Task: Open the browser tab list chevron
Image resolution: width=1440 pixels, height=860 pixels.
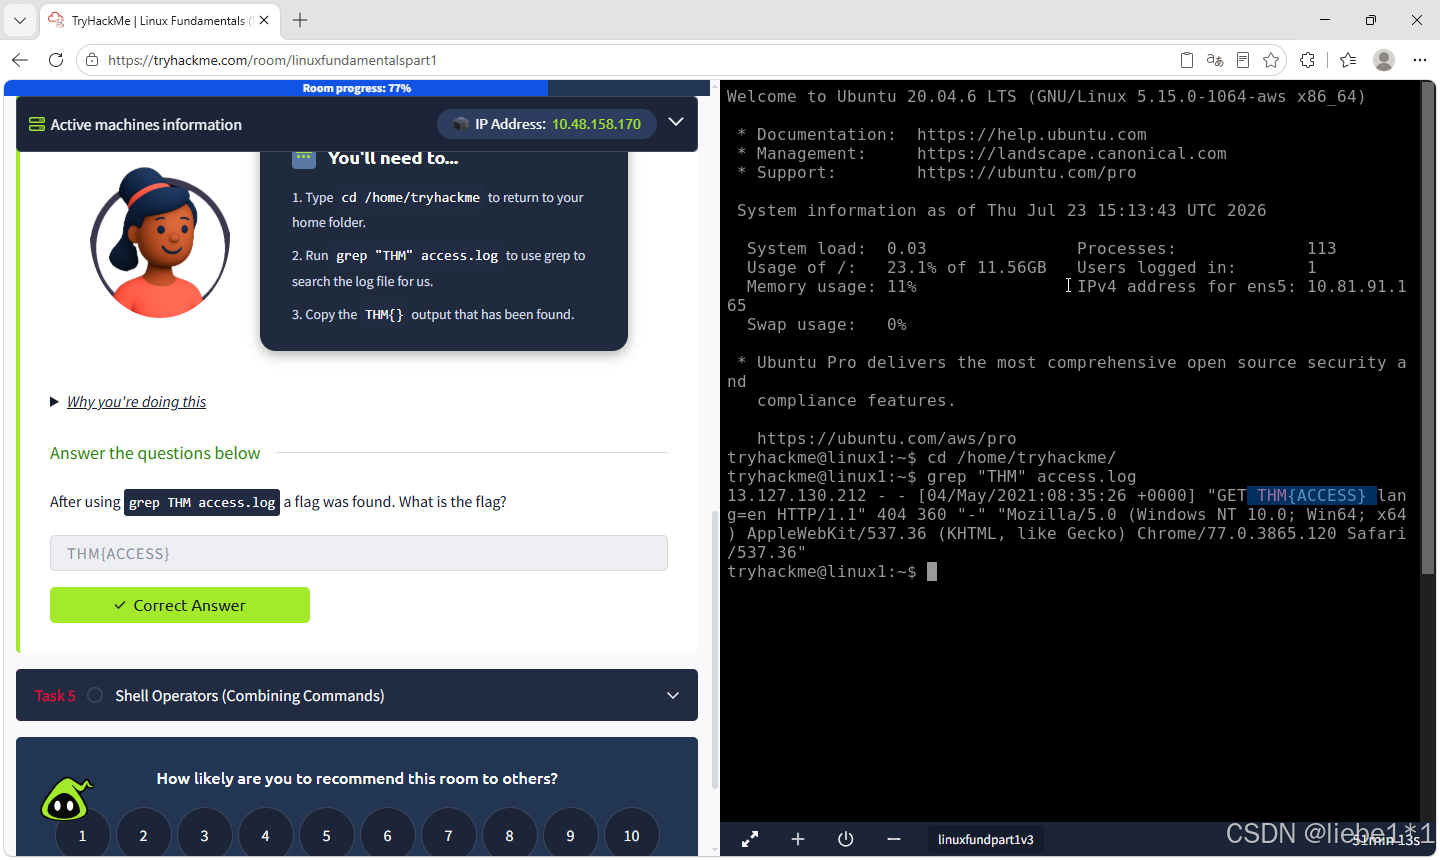Action: coord(20,20)
